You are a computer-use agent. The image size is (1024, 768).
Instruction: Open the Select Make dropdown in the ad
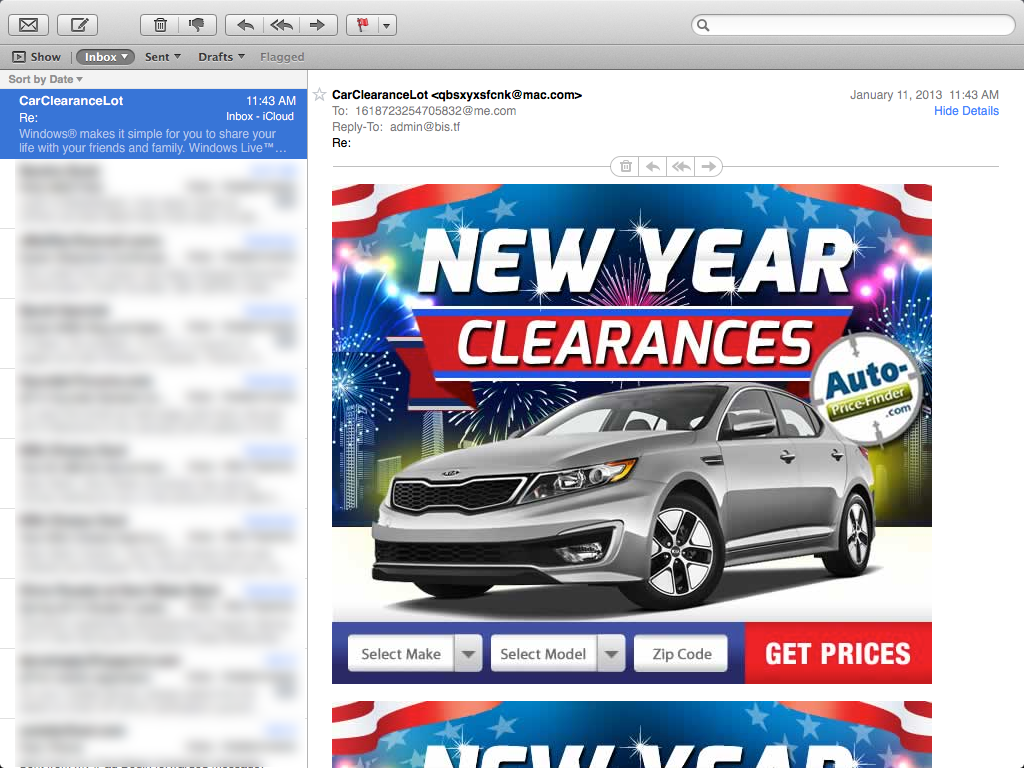pos(415,653)
